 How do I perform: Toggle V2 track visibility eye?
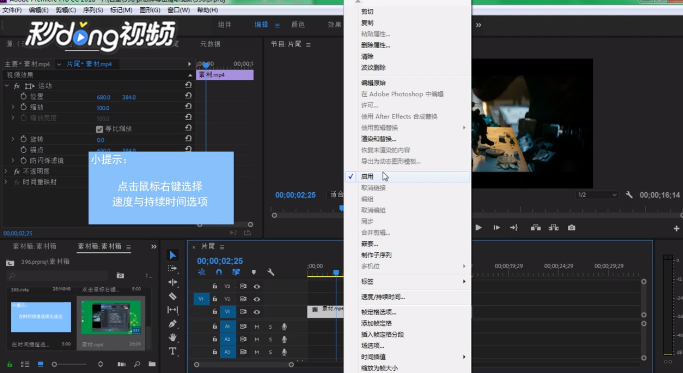tap(257, 299)
